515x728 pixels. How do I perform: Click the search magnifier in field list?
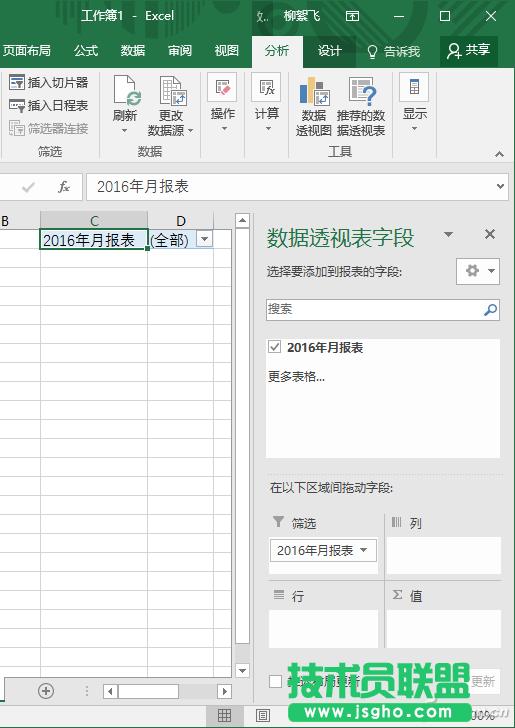[490, 310]
